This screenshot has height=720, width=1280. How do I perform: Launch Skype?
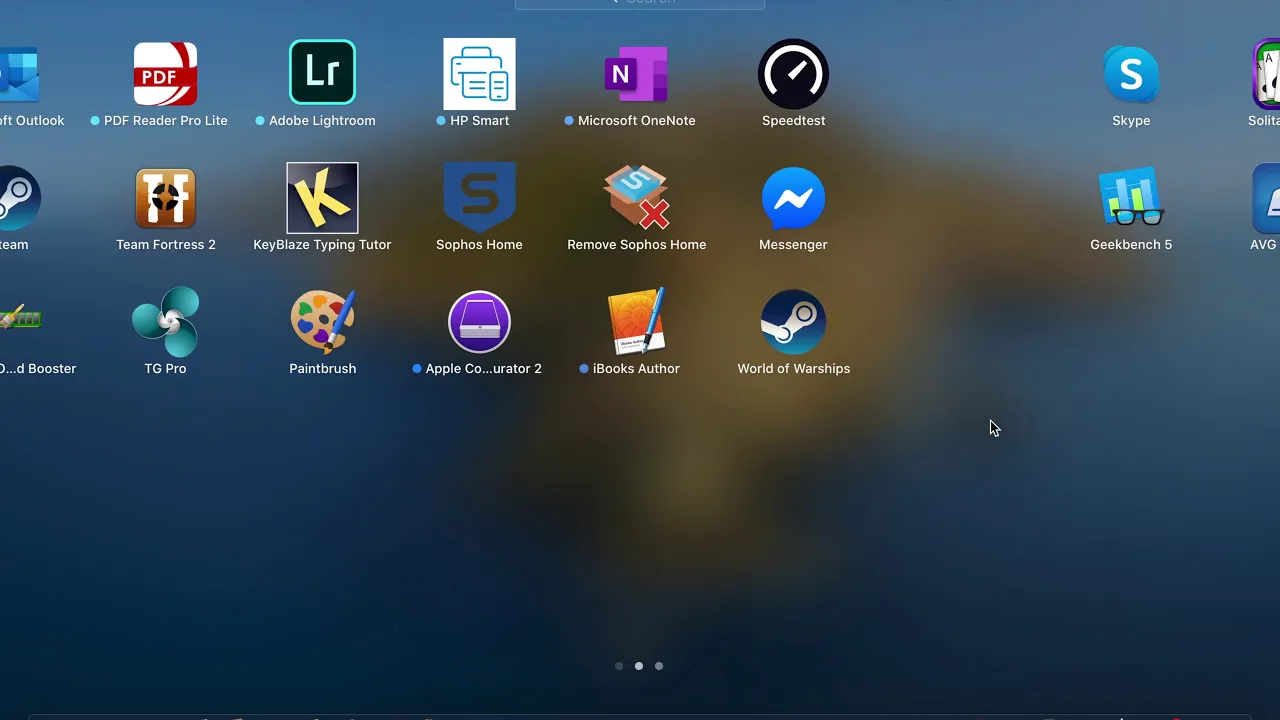pos(1131,74)
